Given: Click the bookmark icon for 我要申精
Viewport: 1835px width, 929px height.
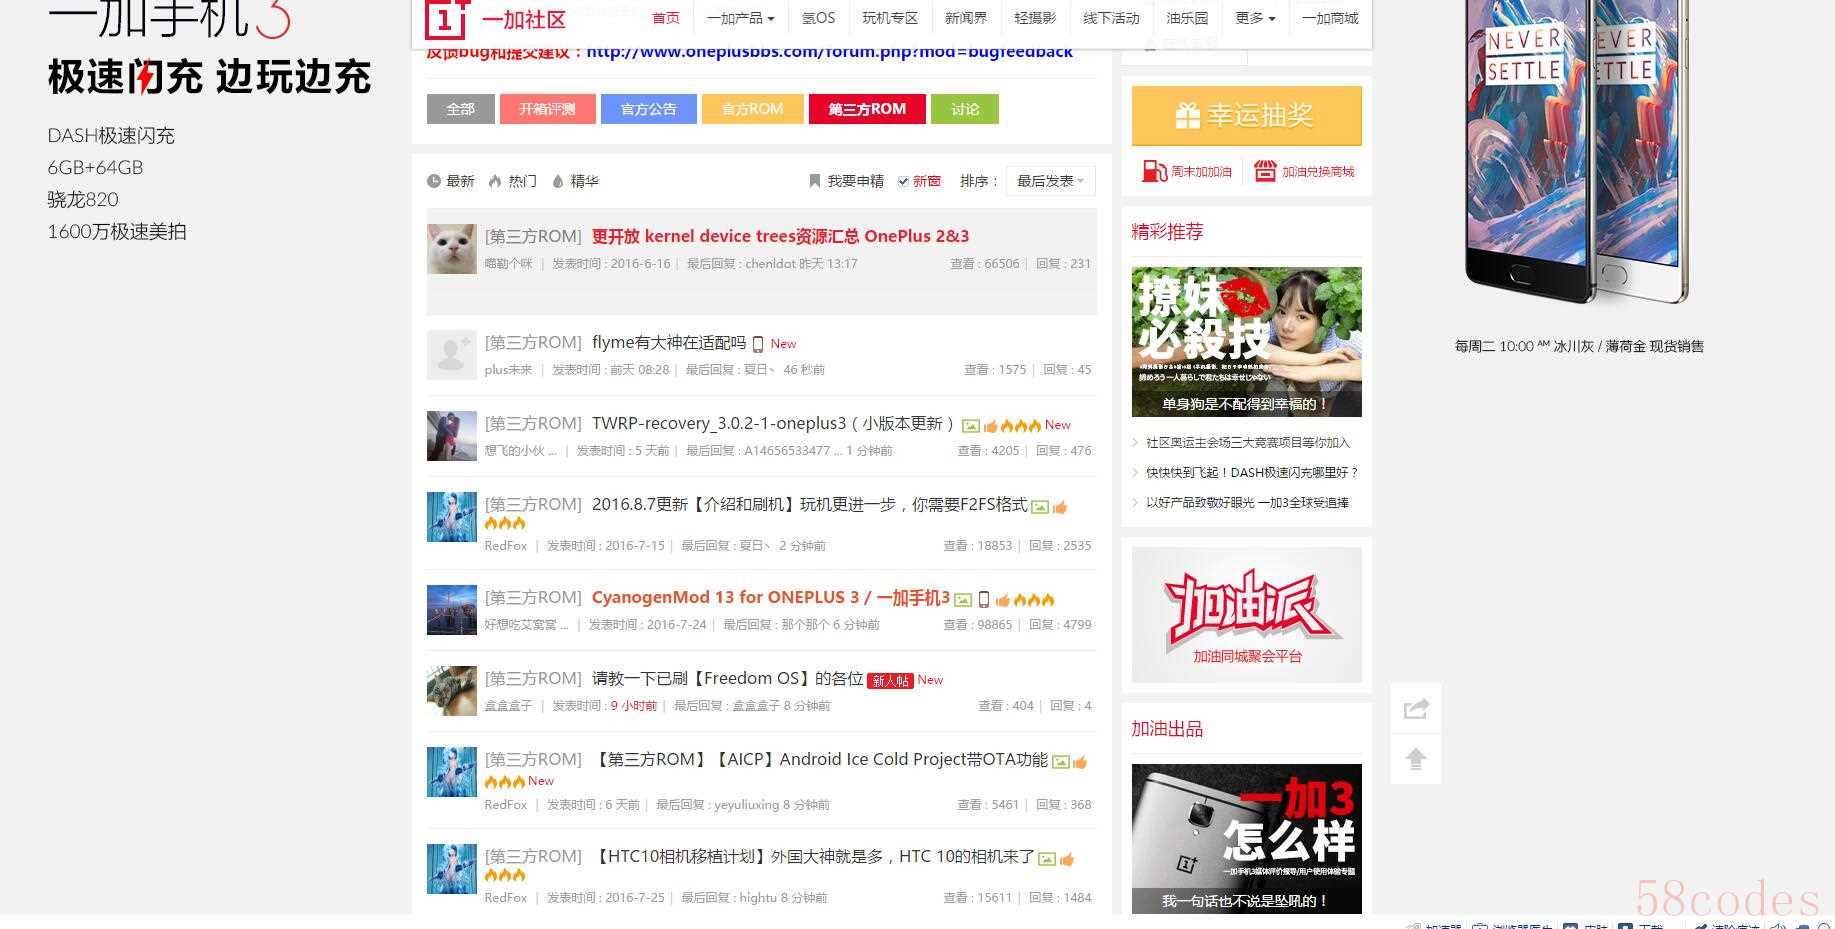Looking at the screenshot, I should tap(814, 181).
